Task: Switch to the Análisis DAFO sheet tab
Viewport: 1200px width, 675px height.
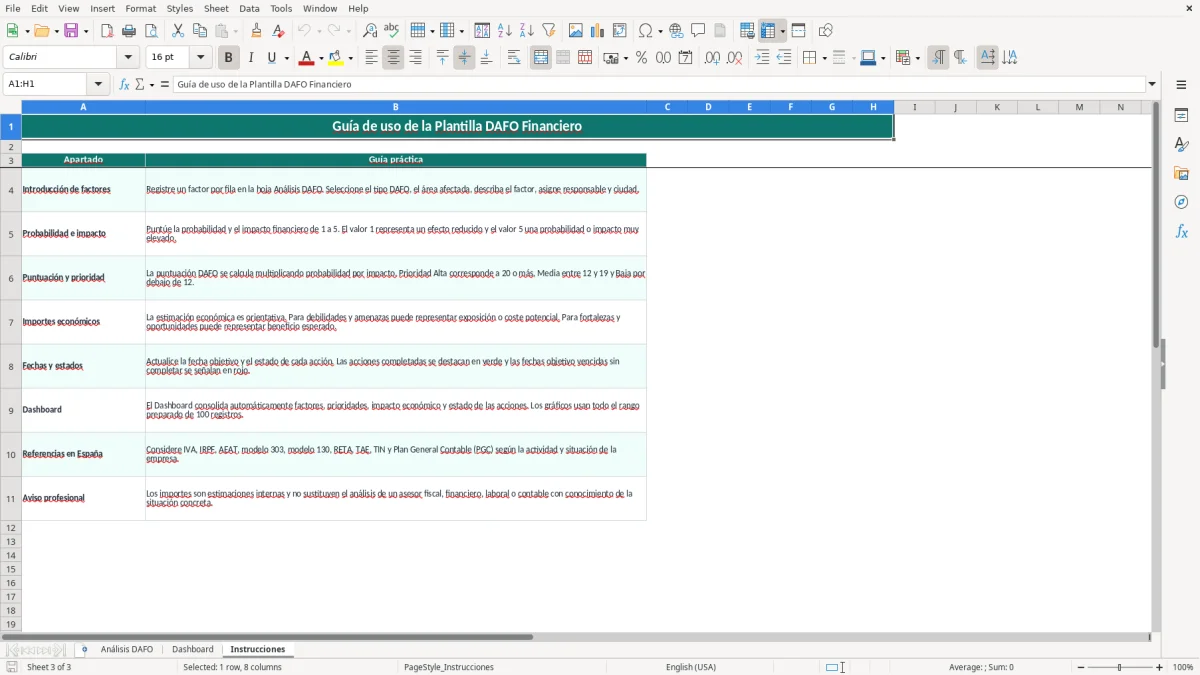Action: [127, 649]
